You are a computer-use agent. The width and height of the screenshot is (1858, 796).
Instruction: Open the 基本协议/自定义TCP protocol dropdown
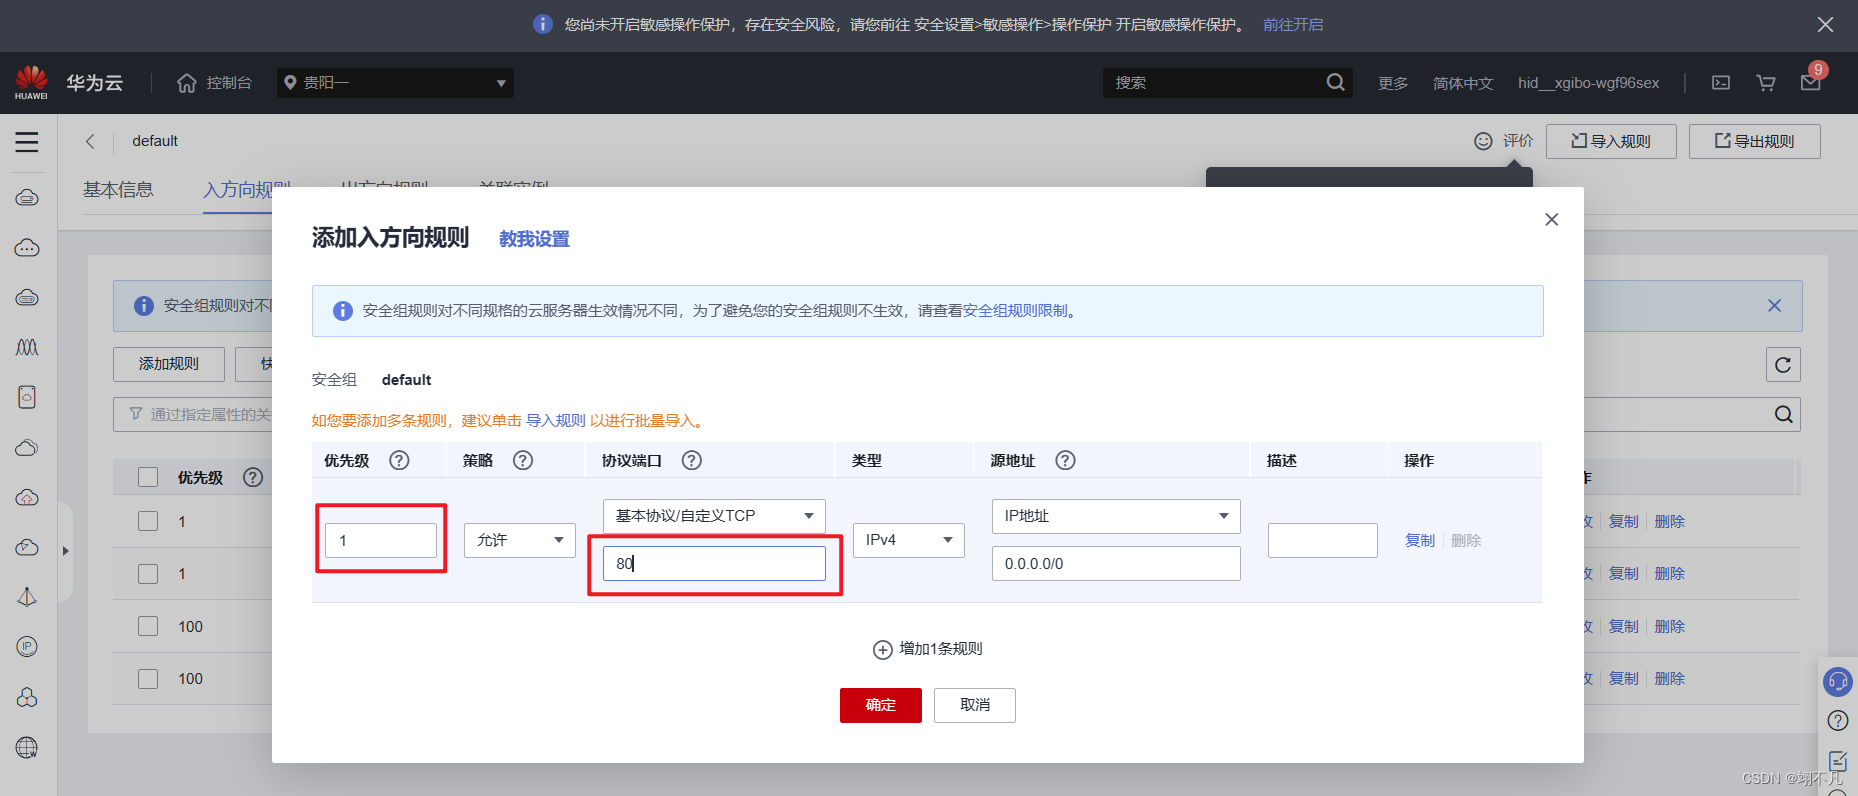pos(714,516)
